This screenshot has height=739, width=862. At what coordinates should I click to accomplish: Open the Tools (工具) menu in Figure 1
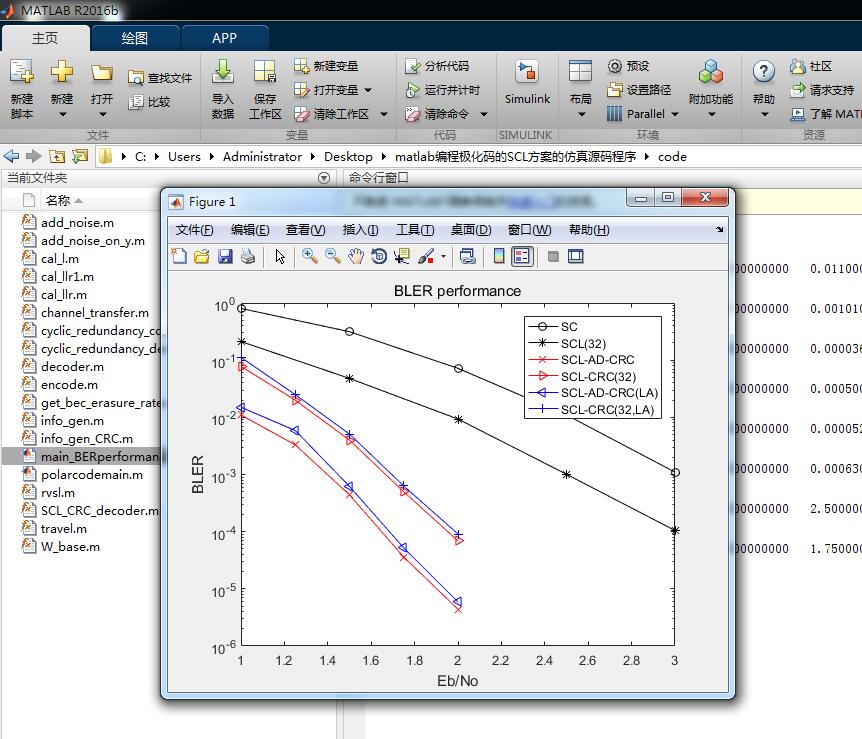[x=415, y=230]
